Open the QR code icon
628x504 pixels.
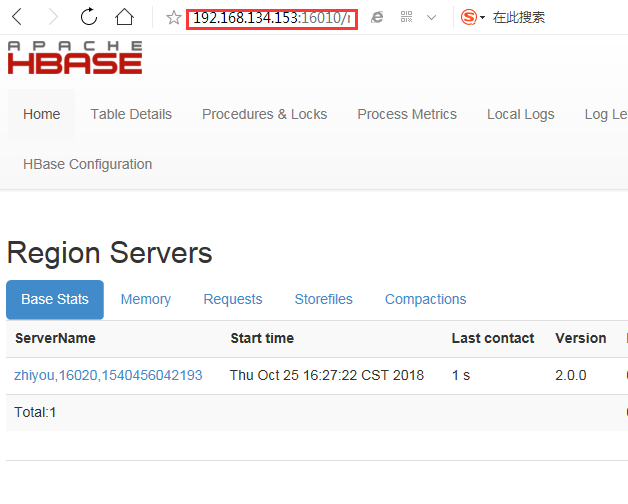[x=407, y=17]
